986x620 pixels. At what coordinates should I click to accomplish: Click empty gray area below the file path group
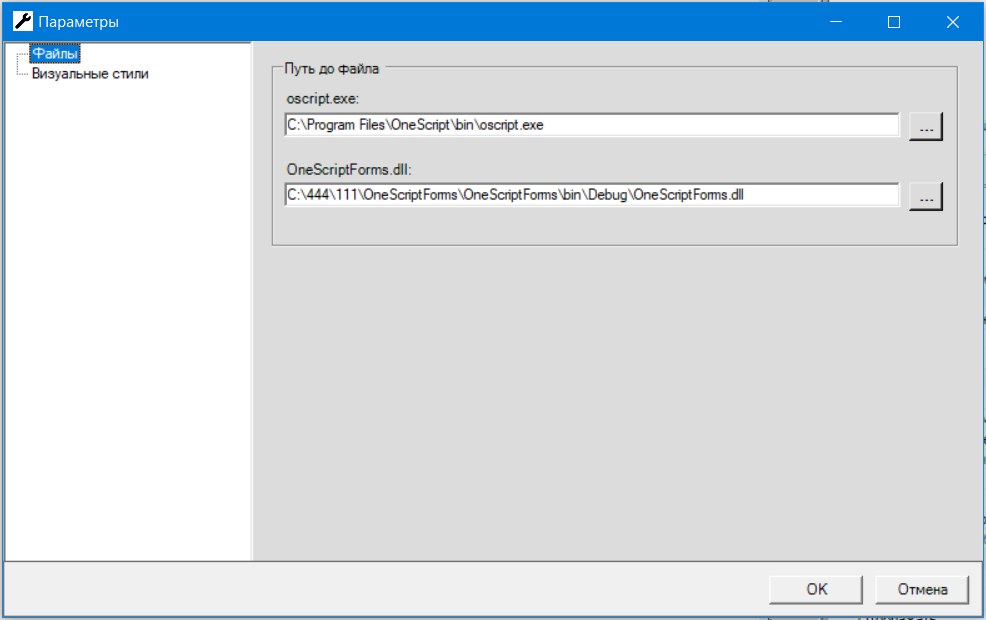(615, 400)
